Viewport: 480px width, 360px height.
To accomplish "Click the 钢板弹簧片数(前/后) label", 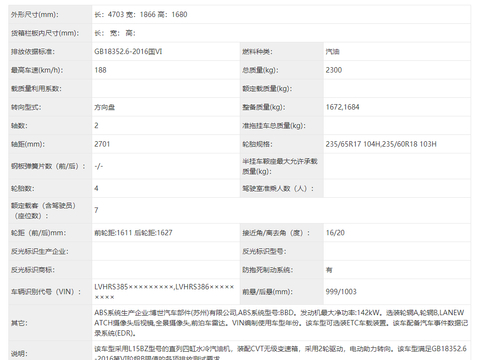I will pyautogui.click(x=48, y=166).
